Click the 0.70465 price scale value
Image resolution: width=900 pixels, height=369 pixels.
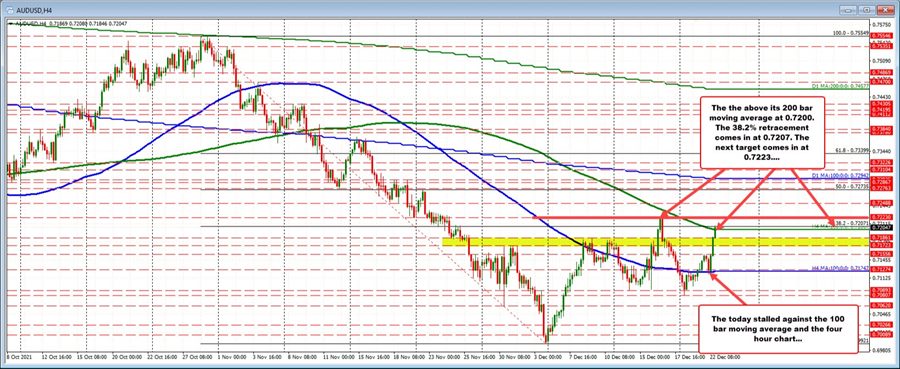883,314
